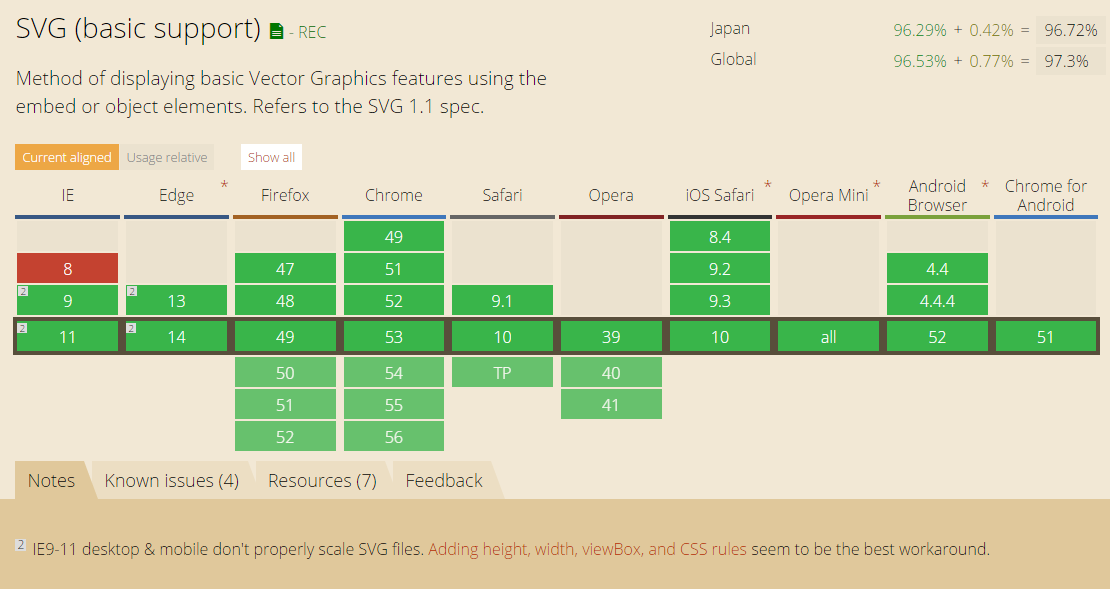Select the Current aligned view

[67, 157]
